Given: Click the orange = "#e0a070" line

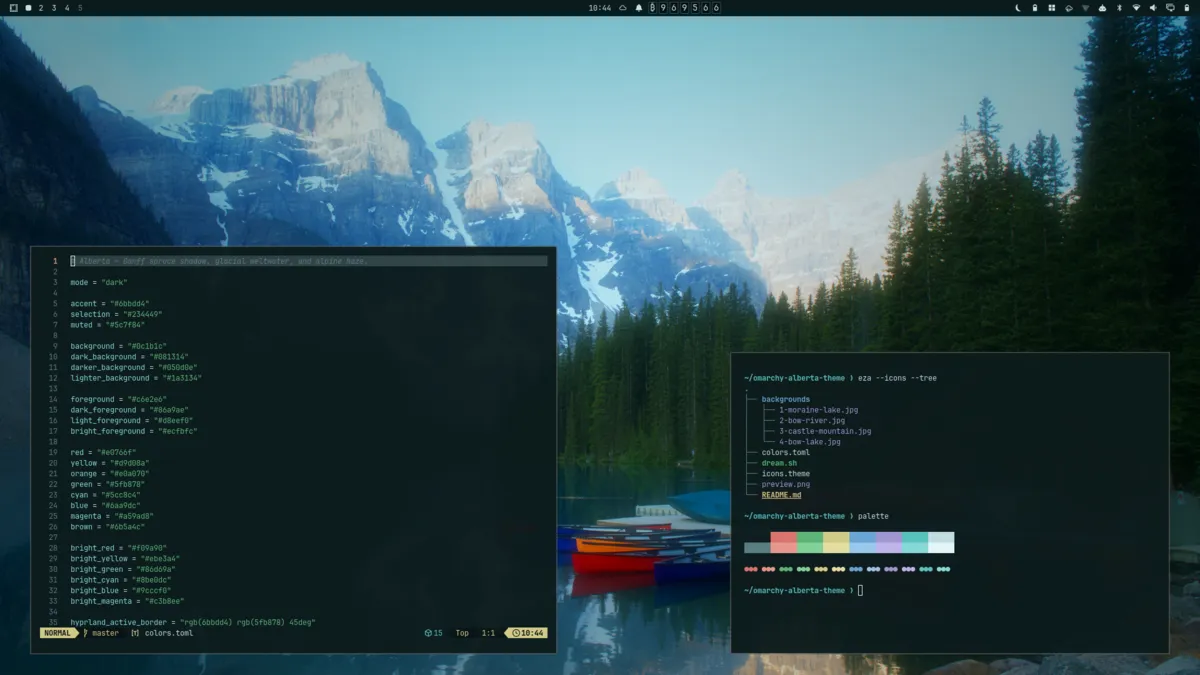Looking at the screenshot, I should point(110,474).
